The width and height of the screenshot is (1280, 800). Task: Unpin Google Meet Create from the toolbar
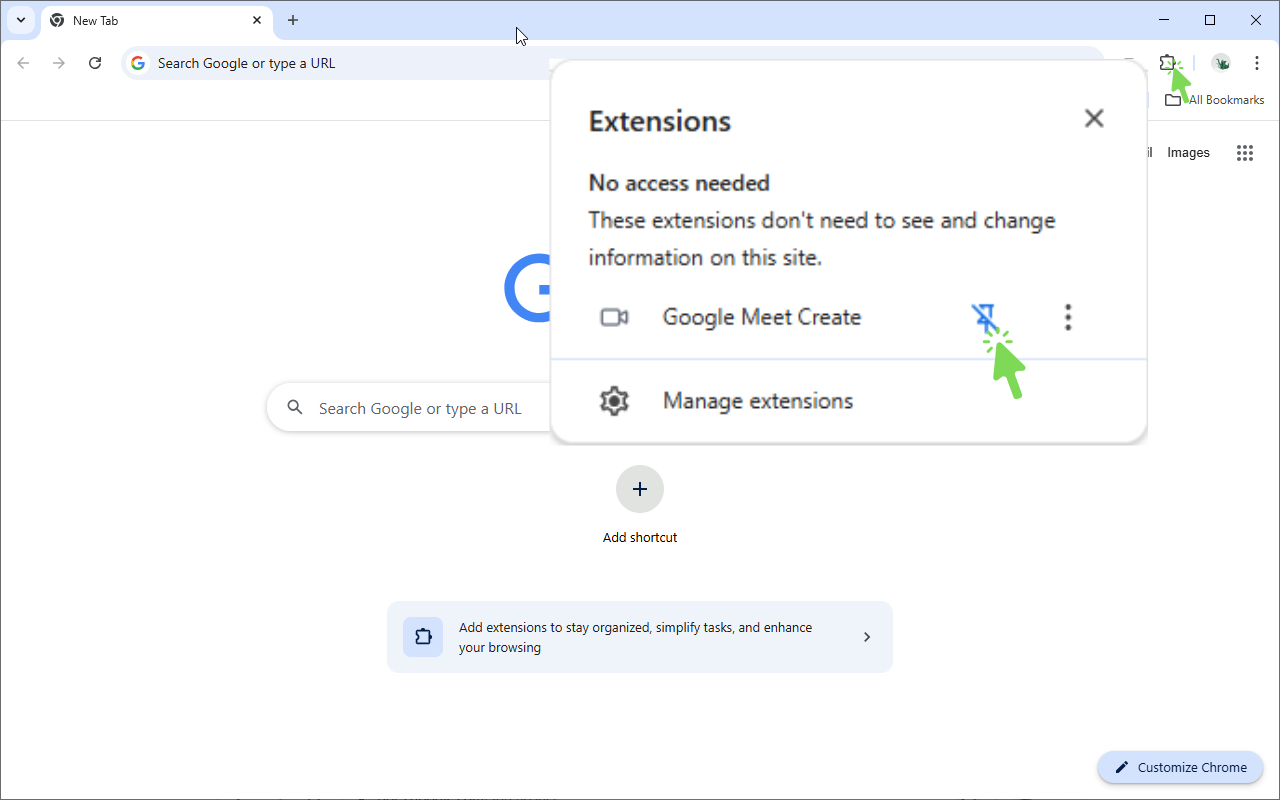coord(984,316)
